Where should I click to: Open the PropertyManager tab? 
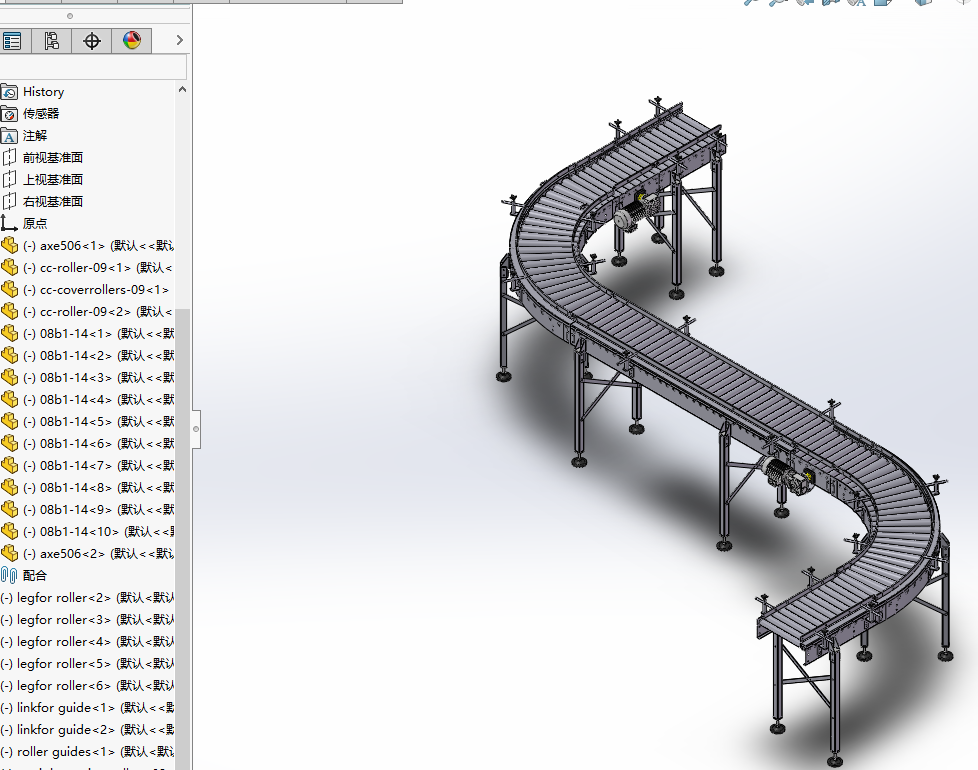[x=12, y=41]
